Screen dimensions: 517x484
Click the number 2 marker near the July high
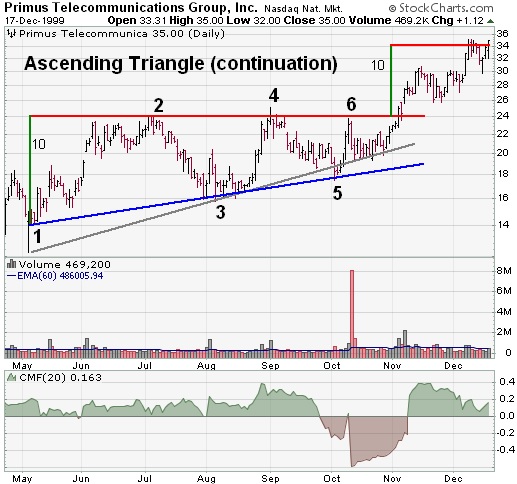coord(158,105)
